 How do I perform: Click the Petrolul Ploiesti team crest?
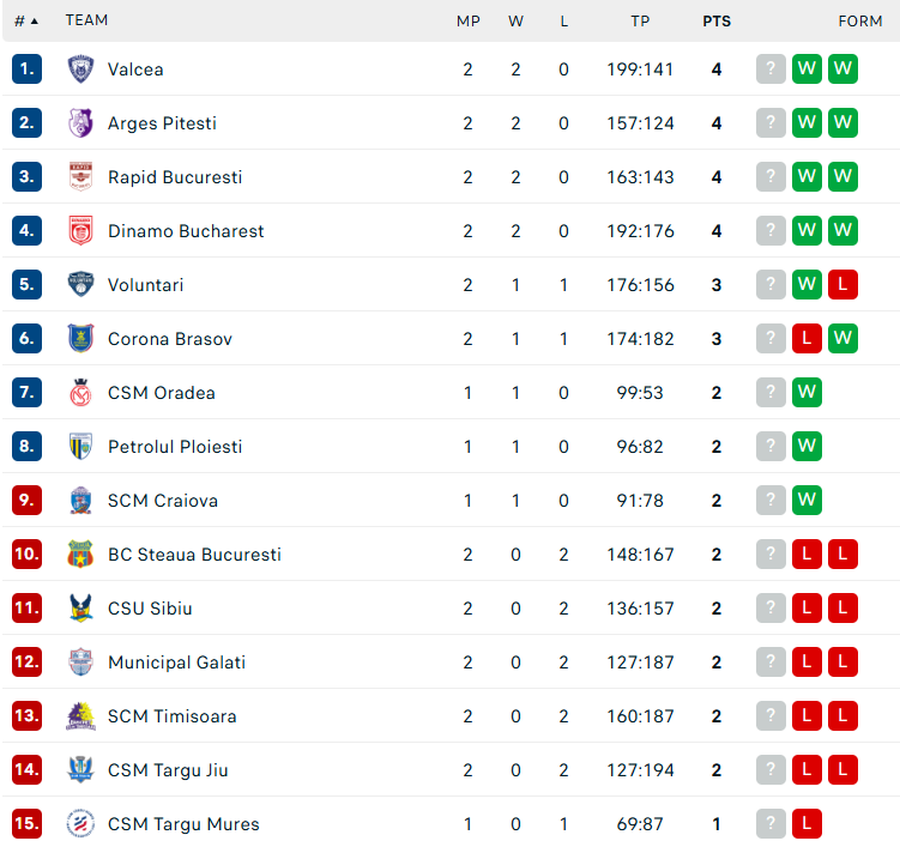click(x=80, y=447)
